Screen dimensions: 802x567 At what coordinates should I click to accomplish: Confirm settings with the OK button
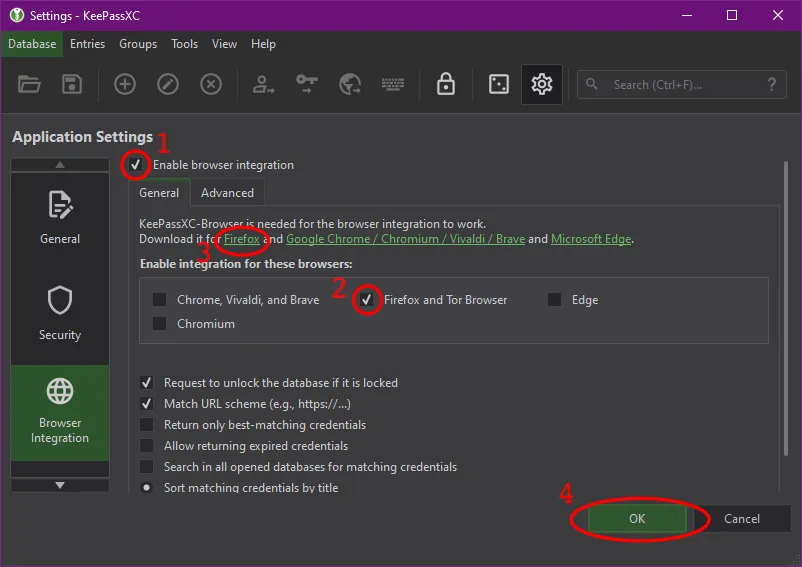(x=637, y=518)
